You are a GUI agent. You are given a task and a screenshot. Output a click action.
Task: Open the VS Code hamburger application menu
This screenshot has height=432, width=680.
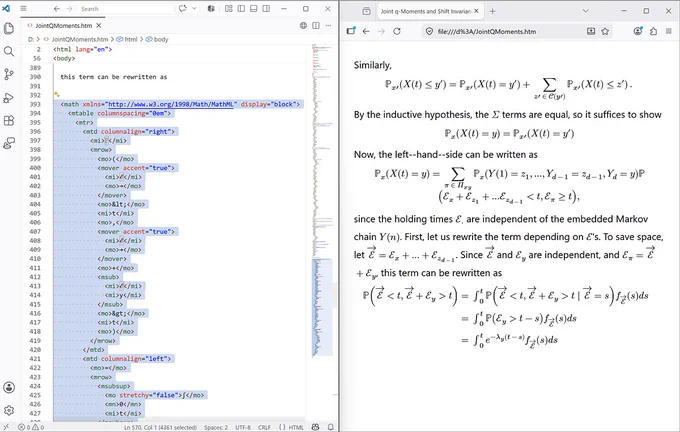click(23, 8)
